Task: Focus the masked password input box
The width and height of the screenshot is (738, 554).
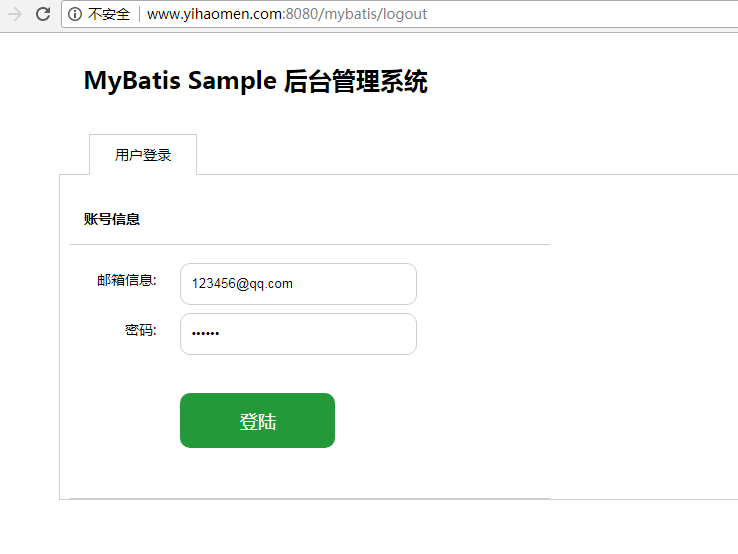Action: tap(298, 334)
